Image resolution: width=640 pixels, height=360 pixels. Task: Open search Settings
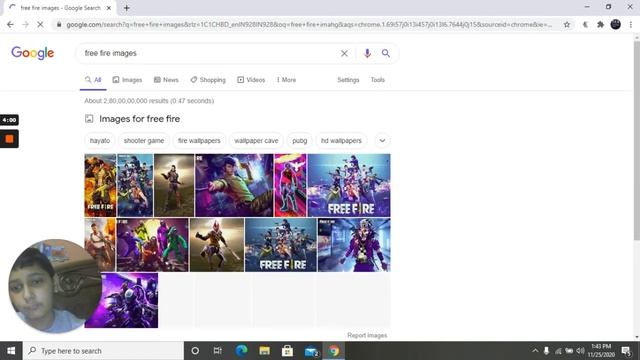(348, 80)
